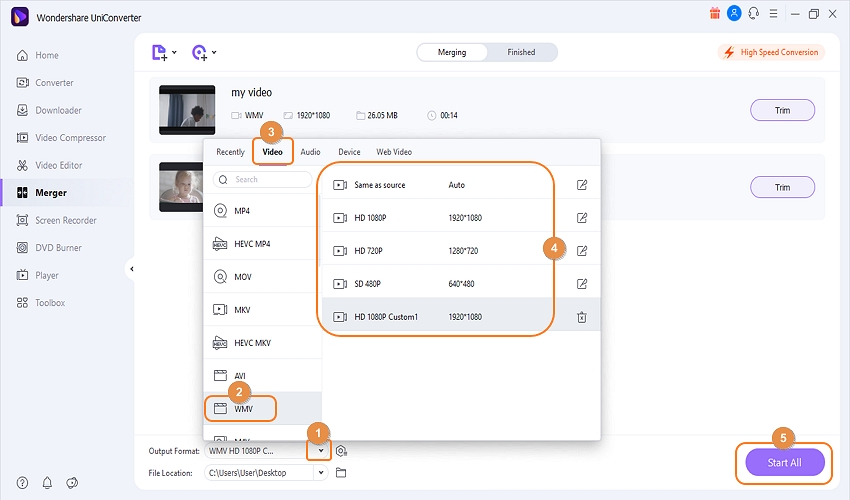Delete the HD 1080P Custom1 preset

pyautogui.click(x=582, y=317)
